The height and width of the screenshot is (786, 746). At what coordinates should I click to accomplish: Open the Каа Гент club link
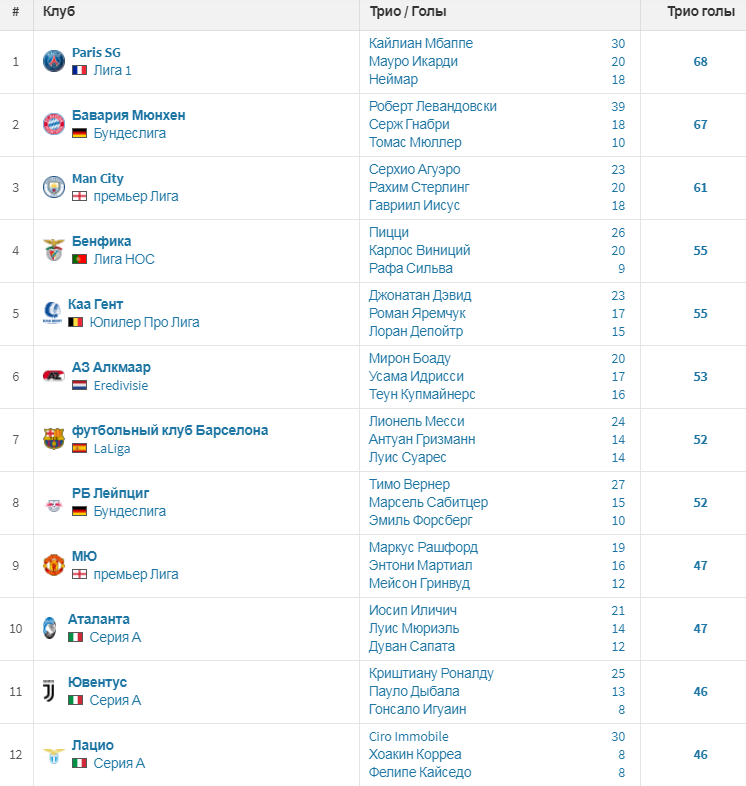pyautogui.click(x=95, y=304)
